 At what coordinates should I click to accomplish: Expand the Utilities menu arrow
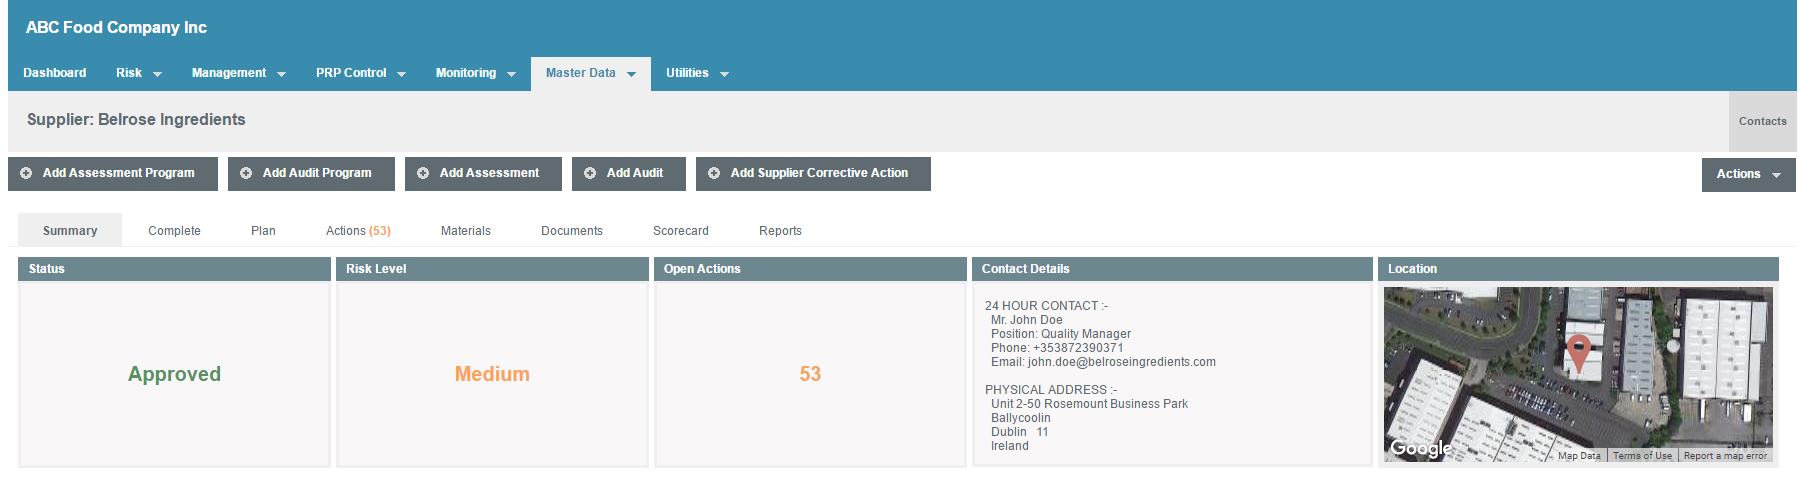(724, 74)
